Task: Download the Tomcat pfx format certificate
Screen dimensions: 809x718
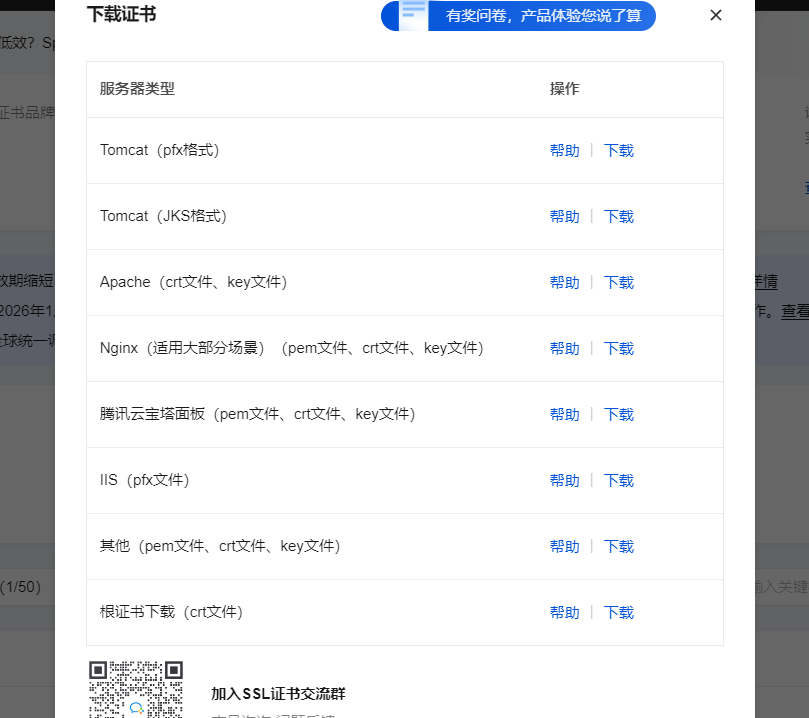Action: pos(619,151)
